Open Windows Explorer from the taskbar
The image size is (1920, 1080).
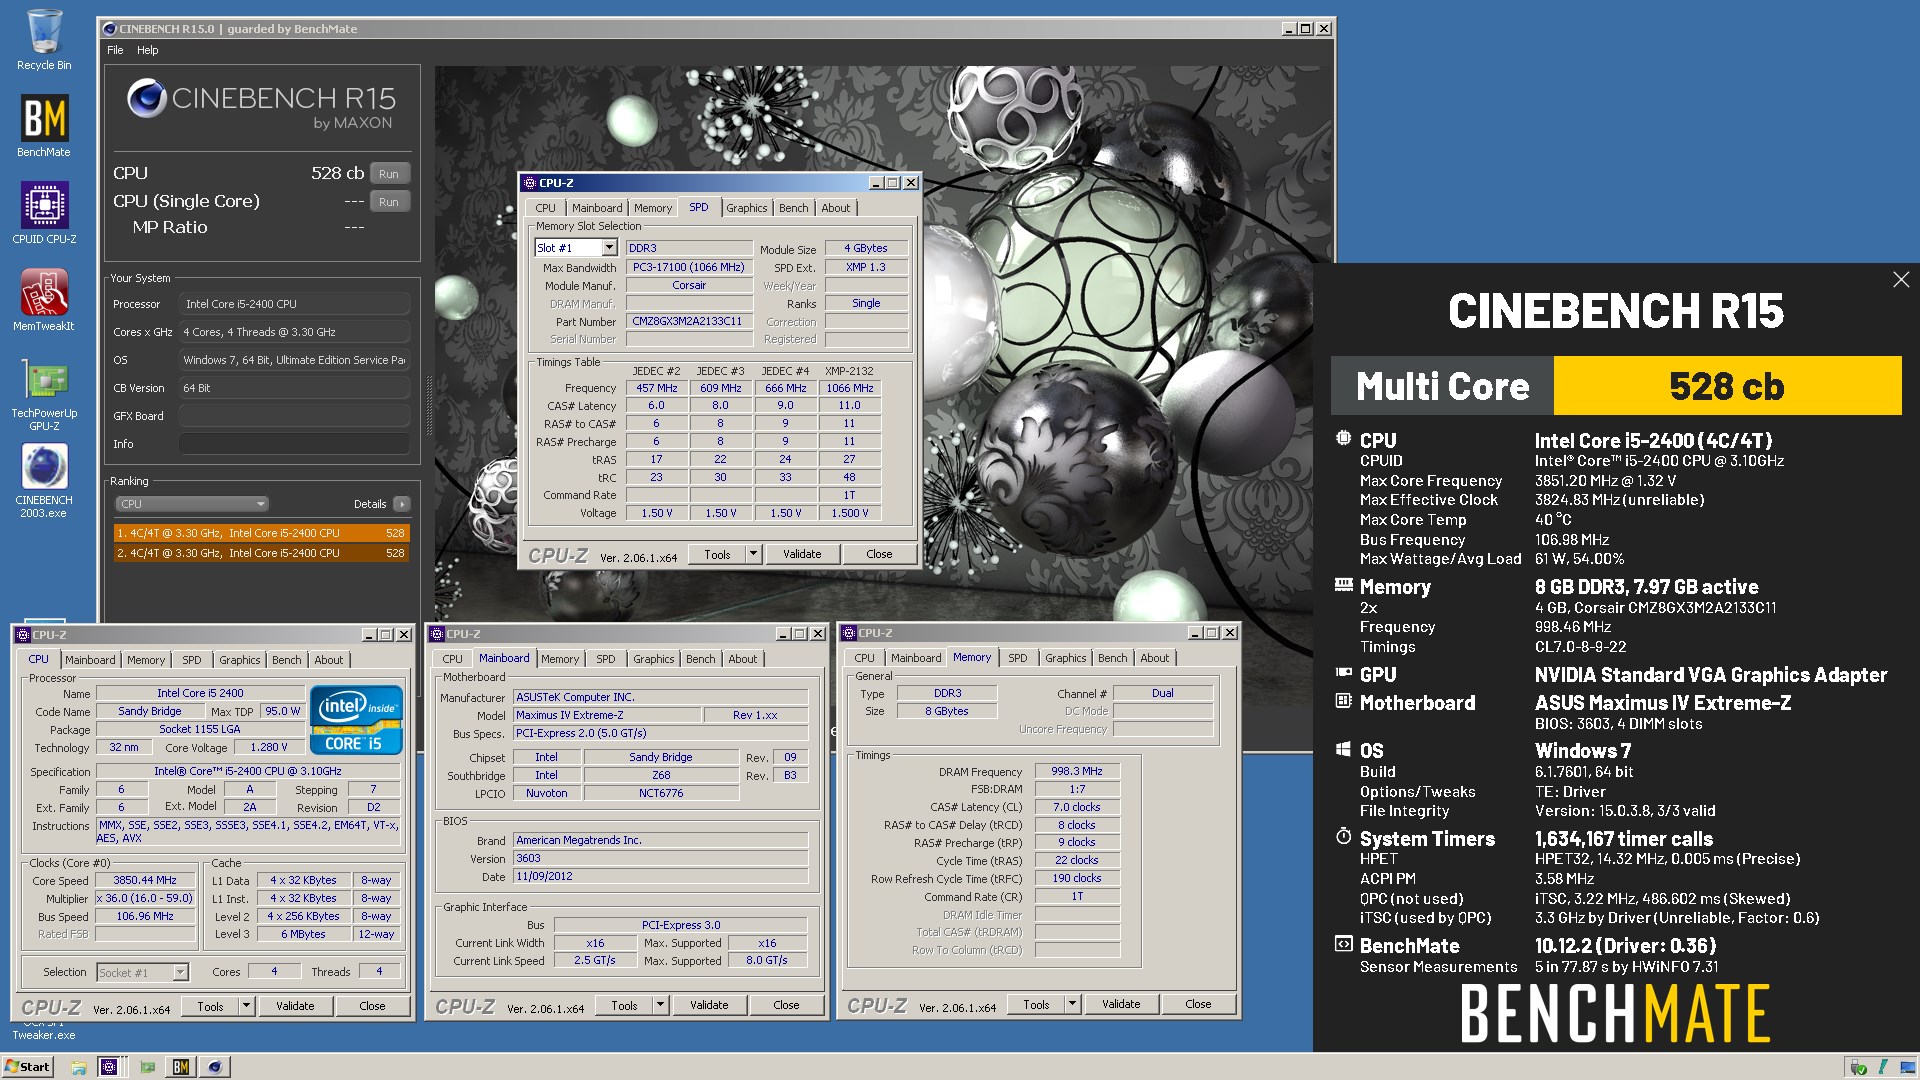pos(78,1067)
